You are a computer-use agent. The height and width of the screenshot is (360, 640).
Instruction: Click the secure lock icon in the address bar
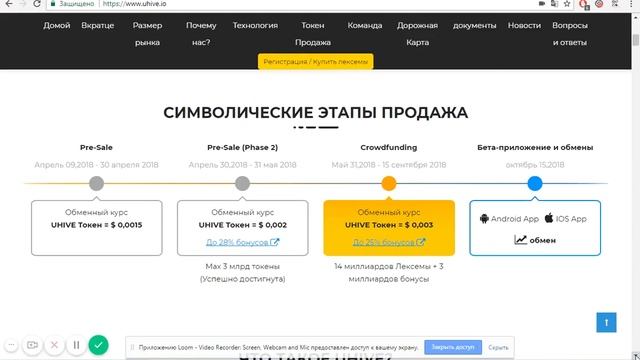pos(53,4)
